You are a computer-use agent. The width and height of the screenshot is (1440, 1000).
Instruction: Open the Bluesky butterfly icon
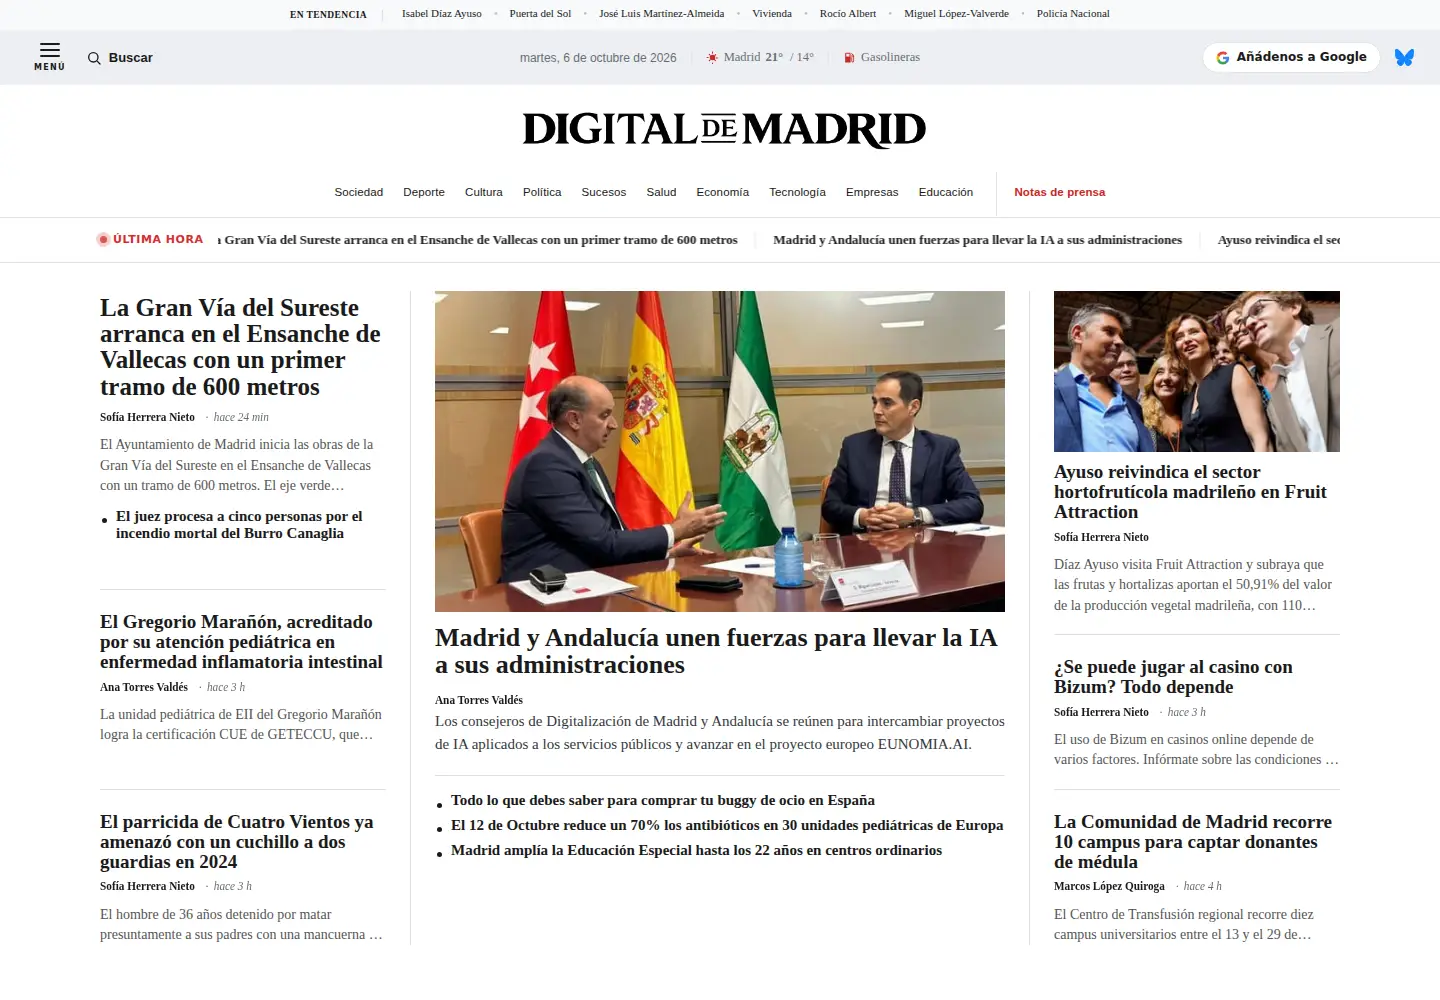click(1405, 58)
